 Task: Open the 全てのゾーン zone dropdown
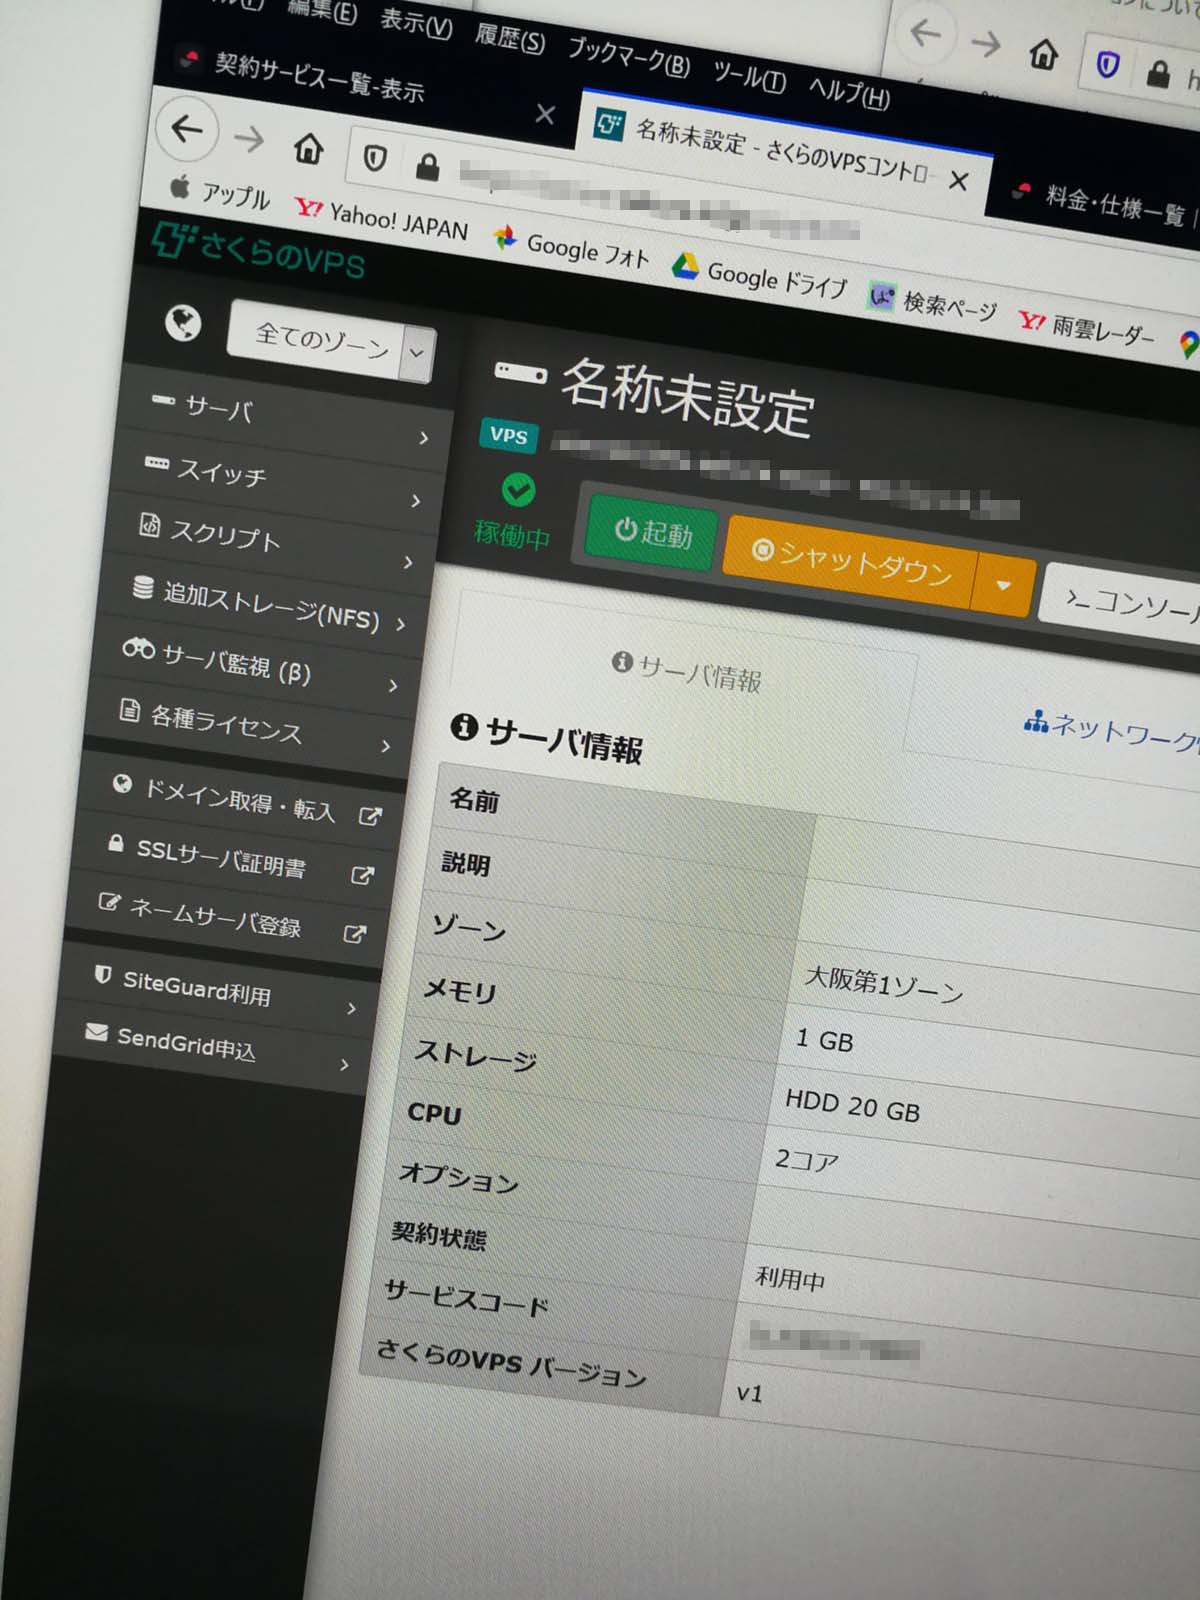331,341
